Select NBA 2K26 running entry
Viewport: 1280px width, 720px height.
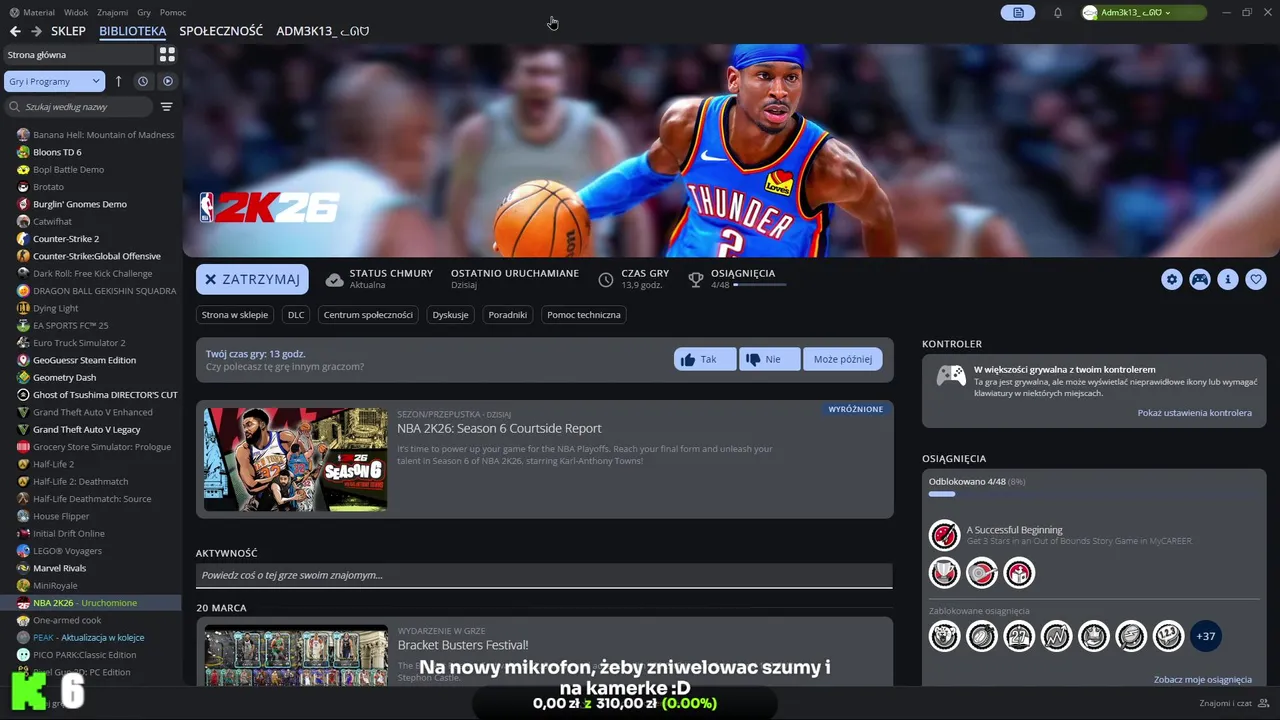coord(85,603)
